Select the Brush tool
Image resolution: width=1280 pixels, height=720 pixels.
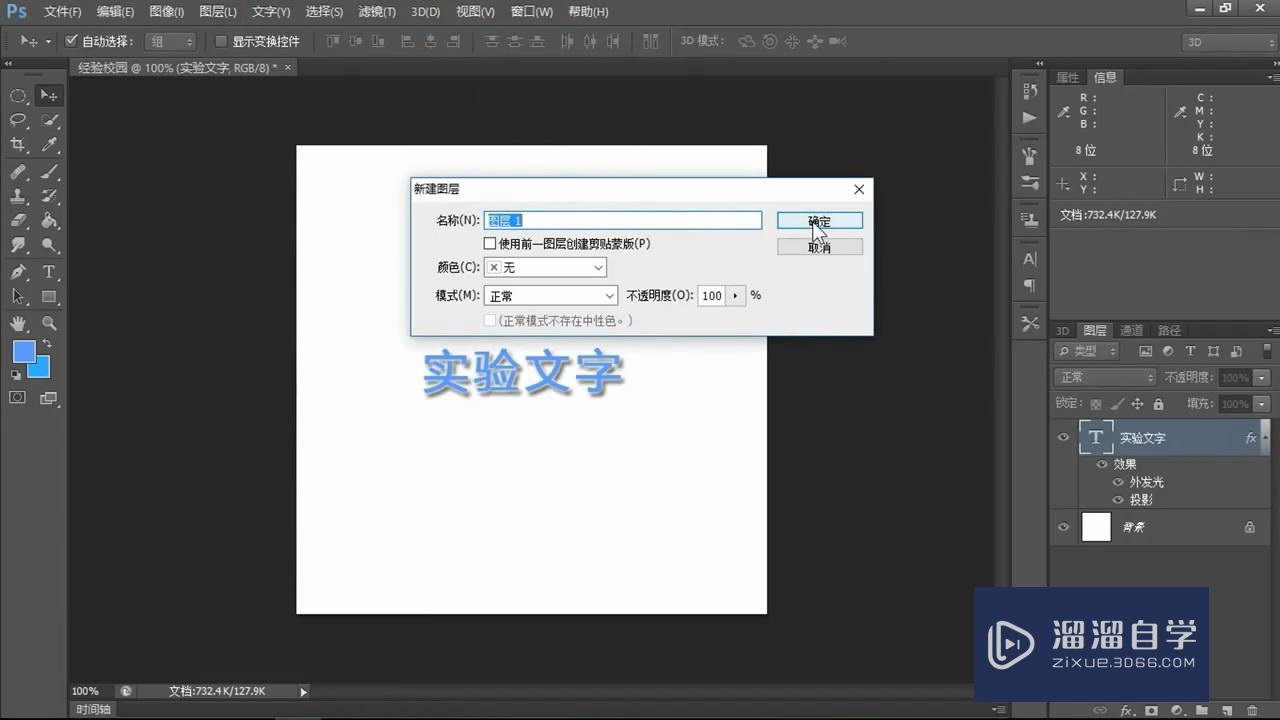tap(49, 171)
